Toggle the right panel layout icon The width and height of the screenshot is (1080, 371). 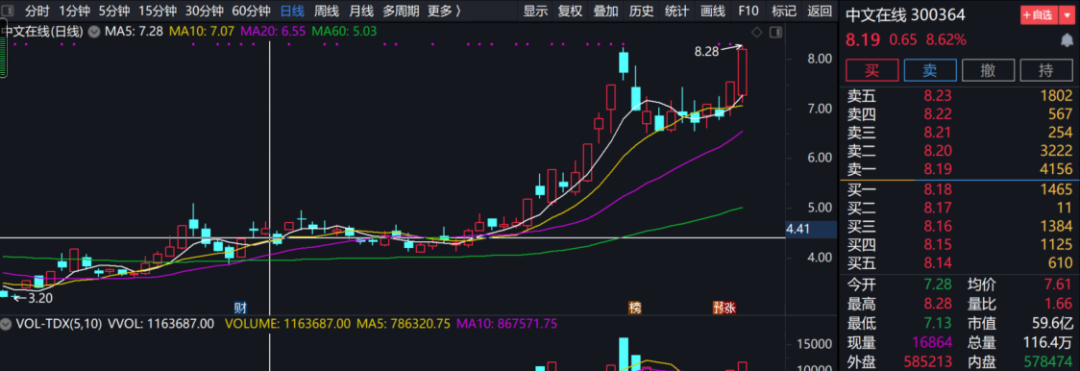776,32
